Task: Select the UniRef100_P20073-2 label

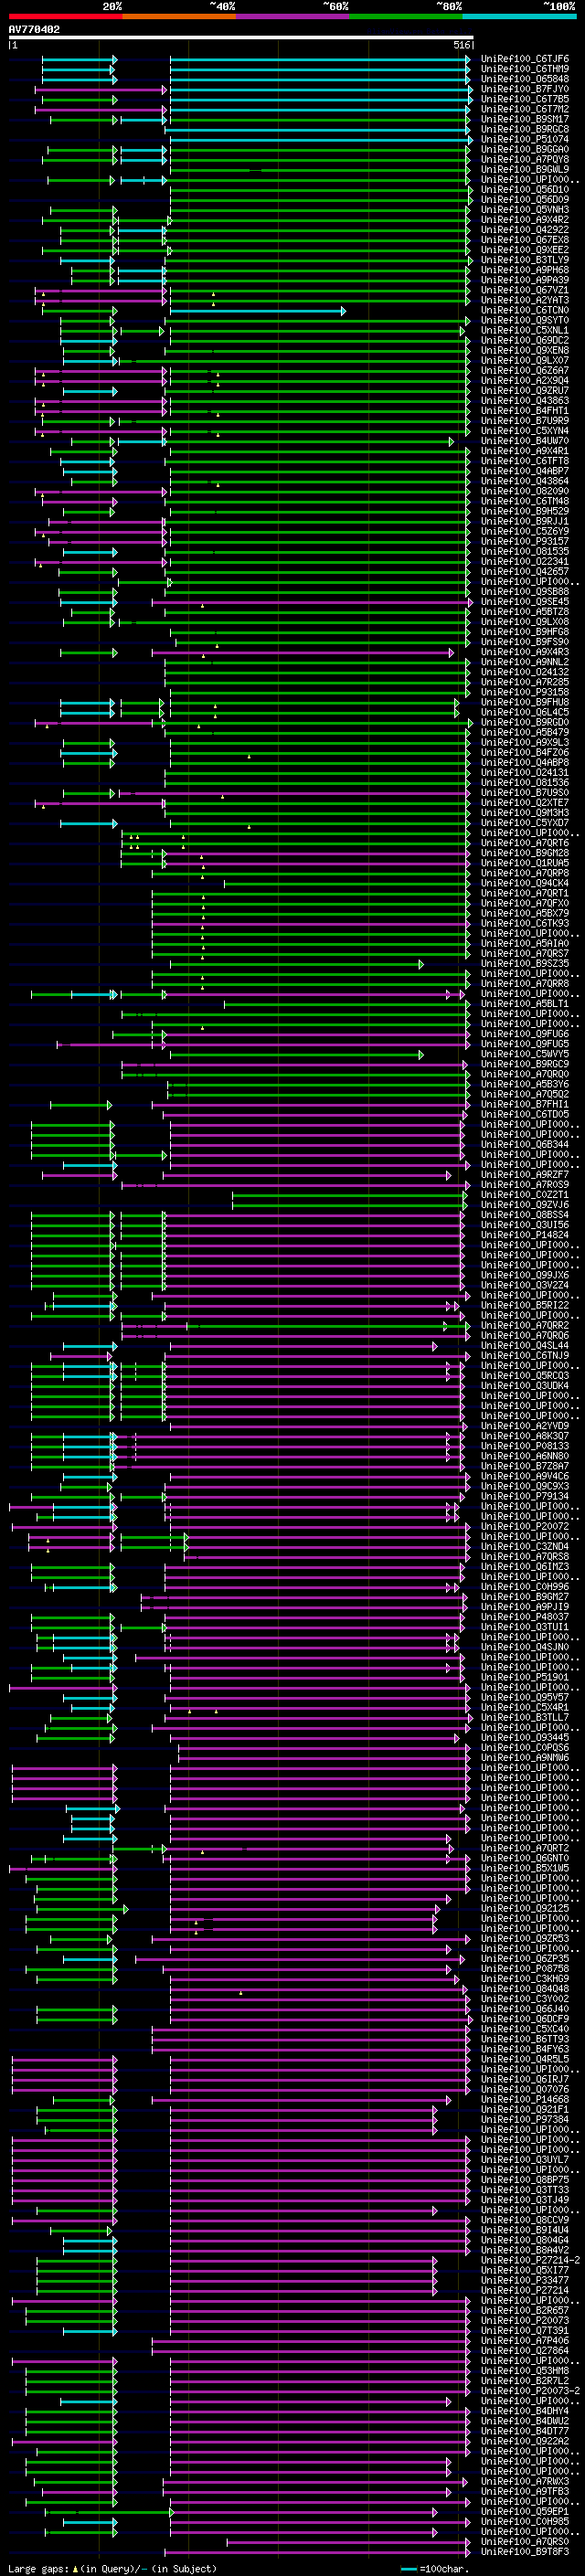Action: click(531, 2391)
